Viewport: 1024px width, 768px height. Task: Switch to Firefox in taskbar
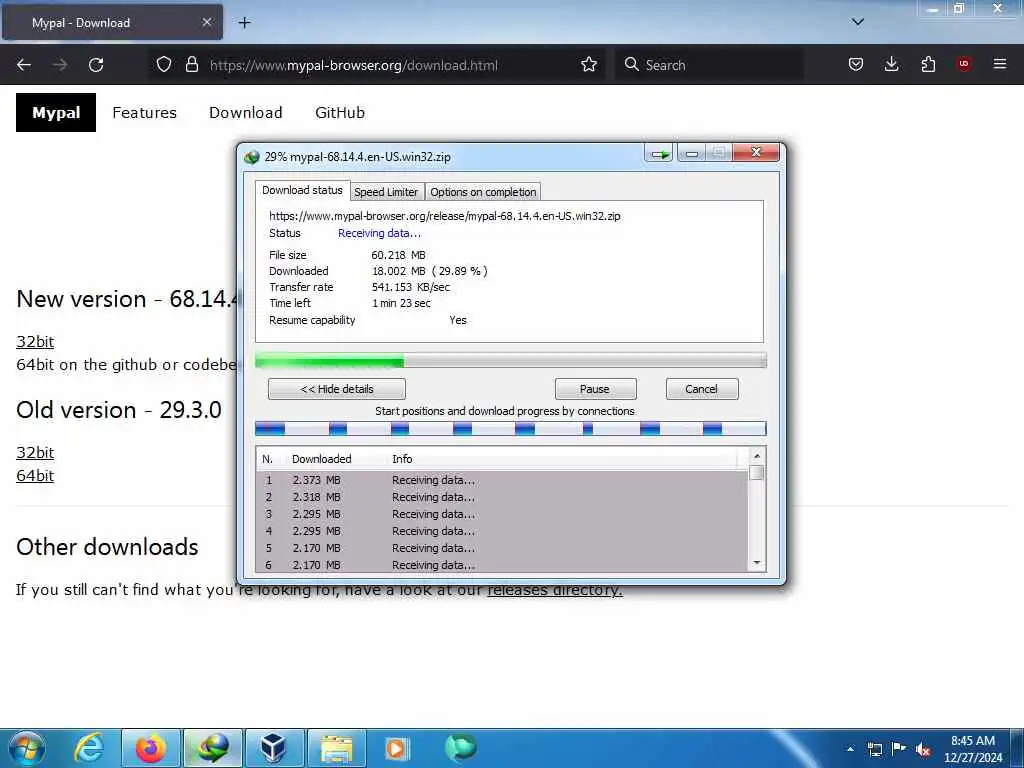tap(150, 748)
